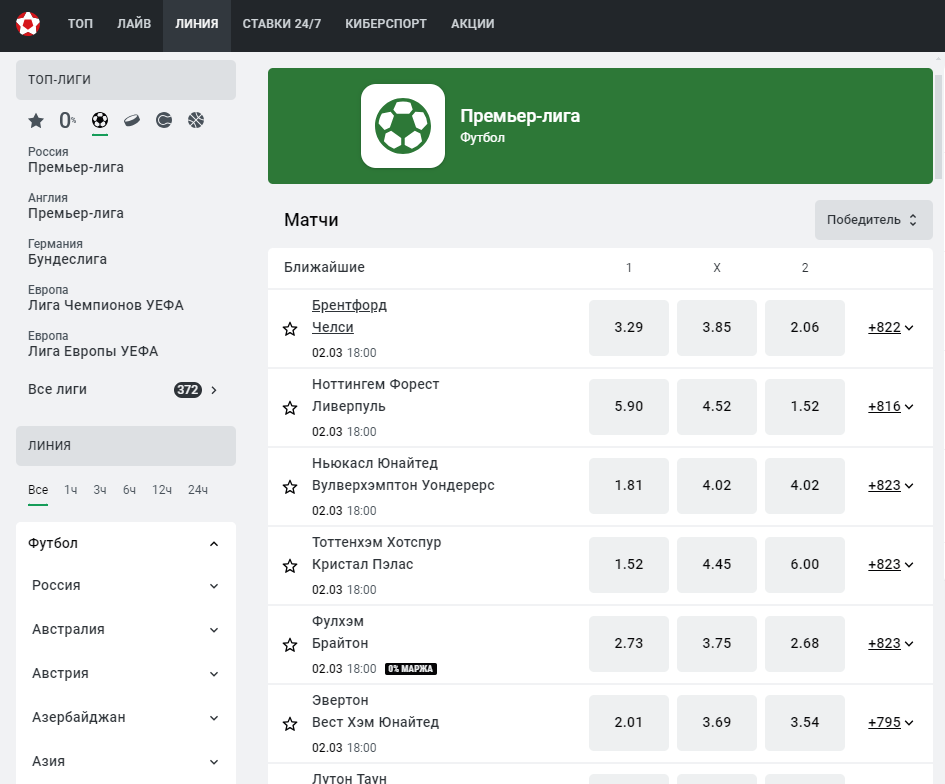Click the red soccer ball site logo
945x784 pixels.
coord(28,24)
